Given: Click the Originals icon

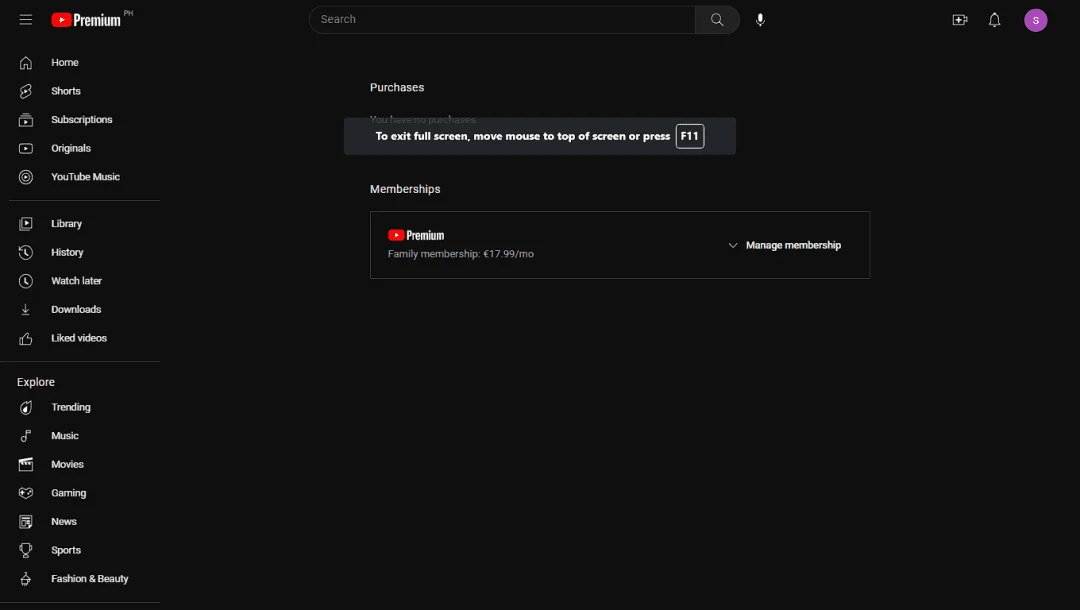Looking at the screenshot, I should click(25, 148).
